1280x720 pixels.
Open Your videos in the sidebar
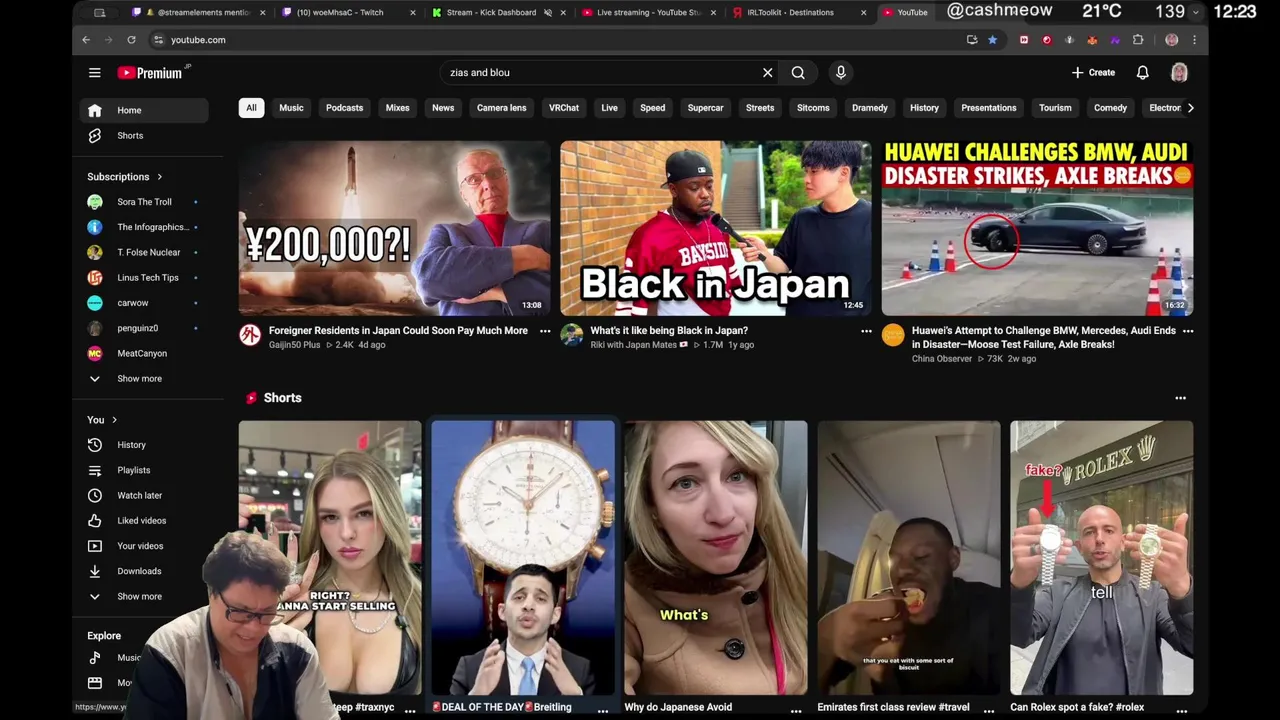[144, 546]
